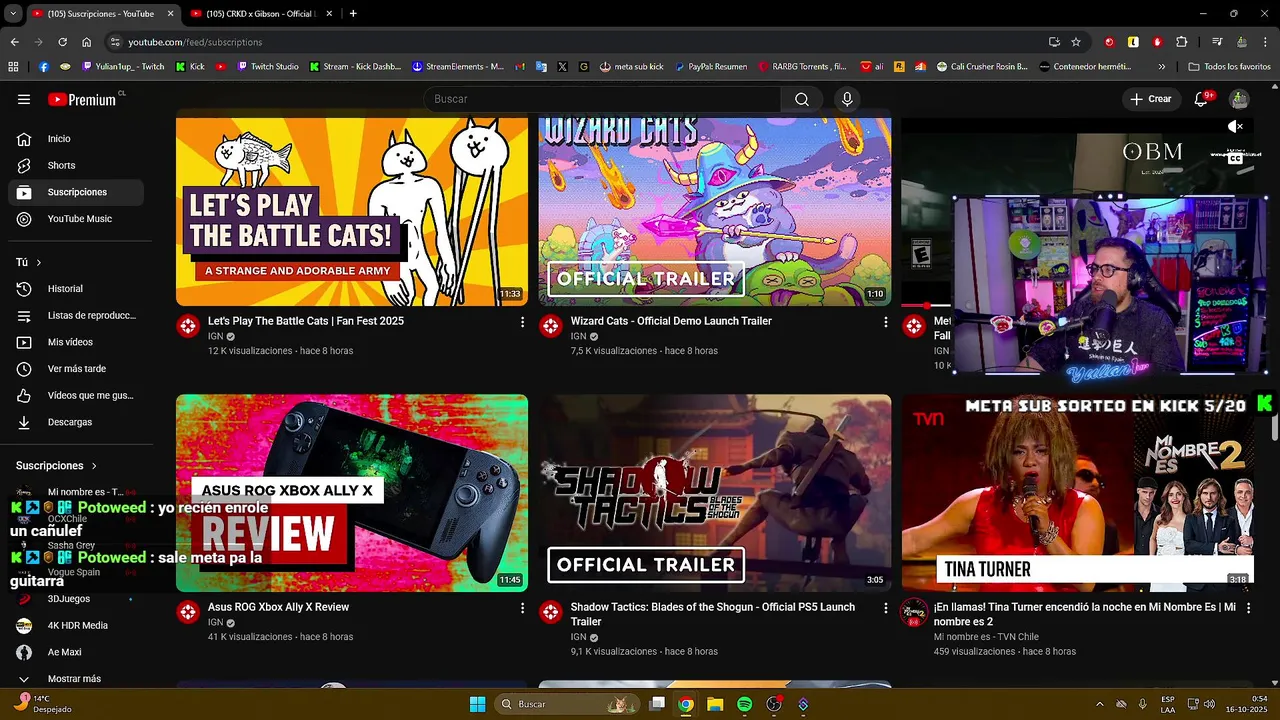
Task: Open more options for Wizard Cats video
Action: pyautogui.click(x=885, y=322)
